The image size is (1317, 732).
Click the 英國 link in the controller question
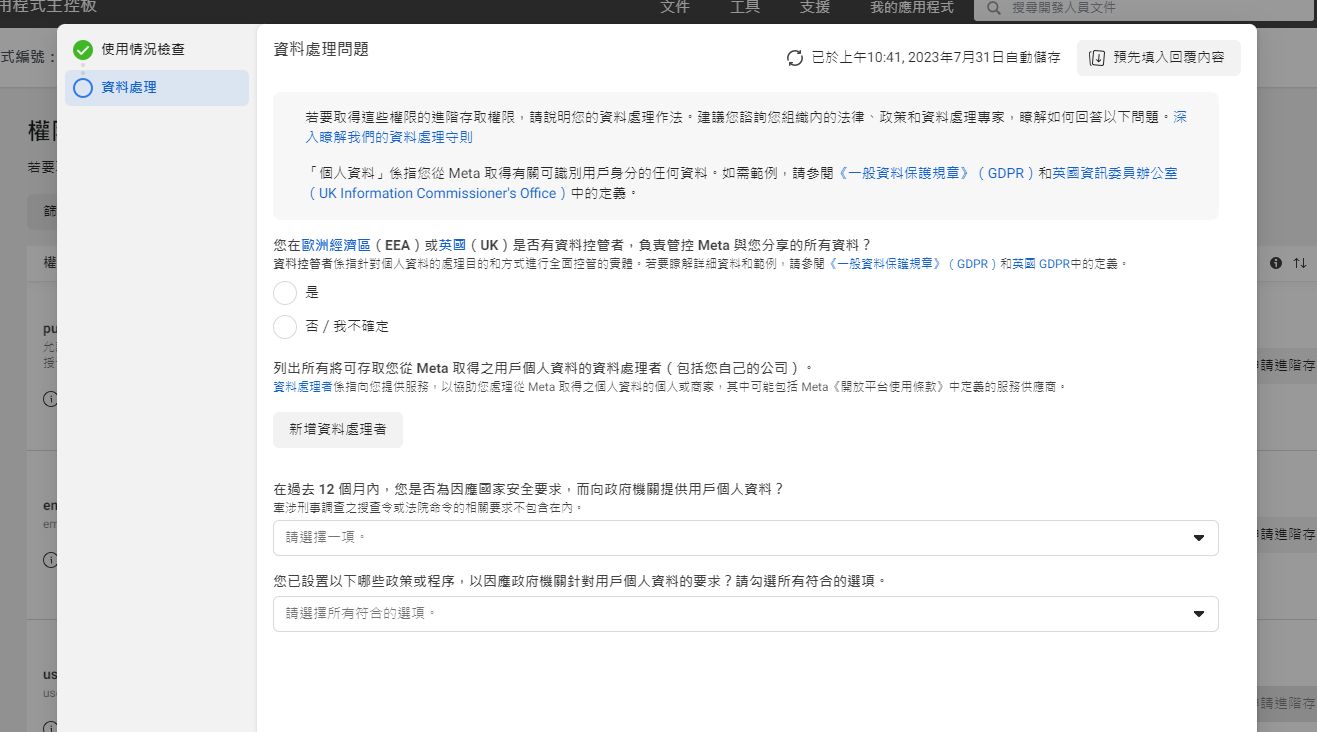point(453,245)
